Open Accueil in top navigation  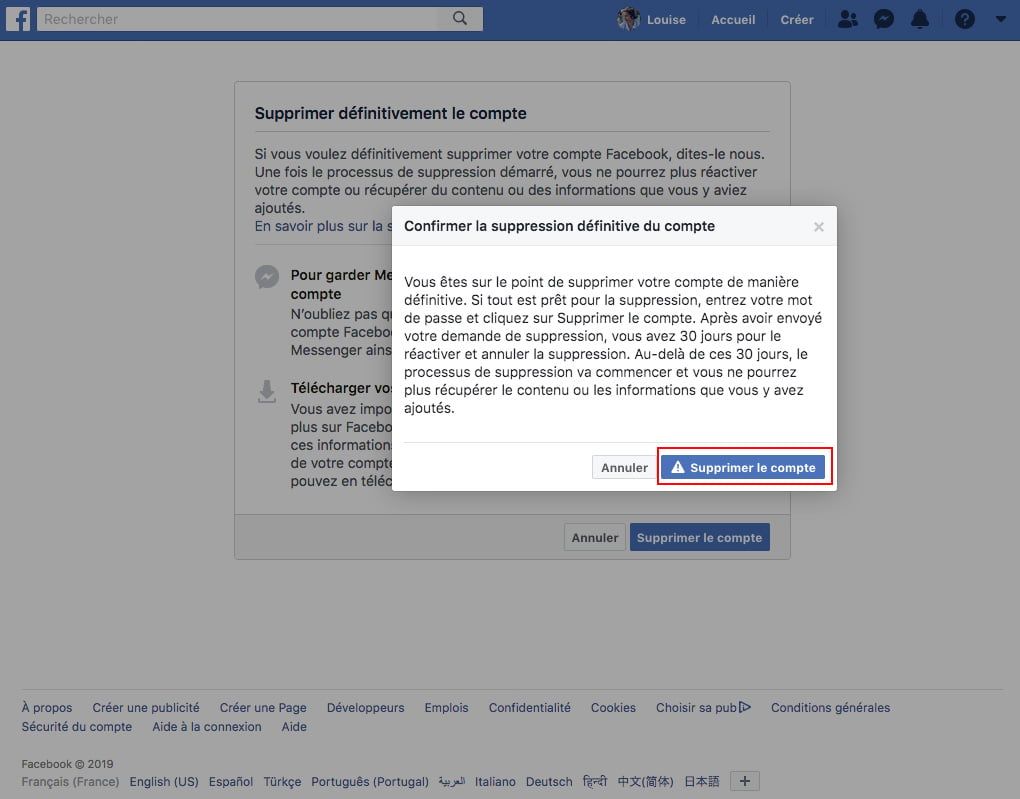click(x=733, y=20)
